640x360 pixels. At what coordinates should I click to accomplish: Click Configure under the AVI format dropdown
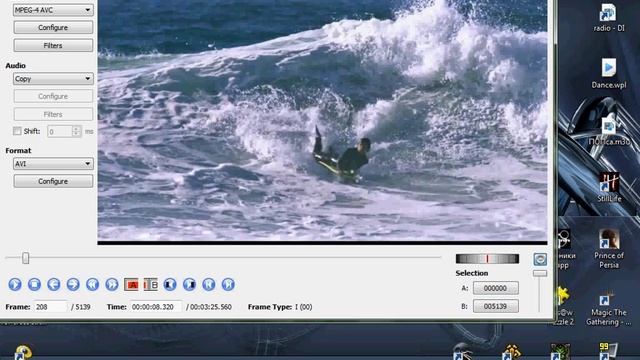coord(53,181)
